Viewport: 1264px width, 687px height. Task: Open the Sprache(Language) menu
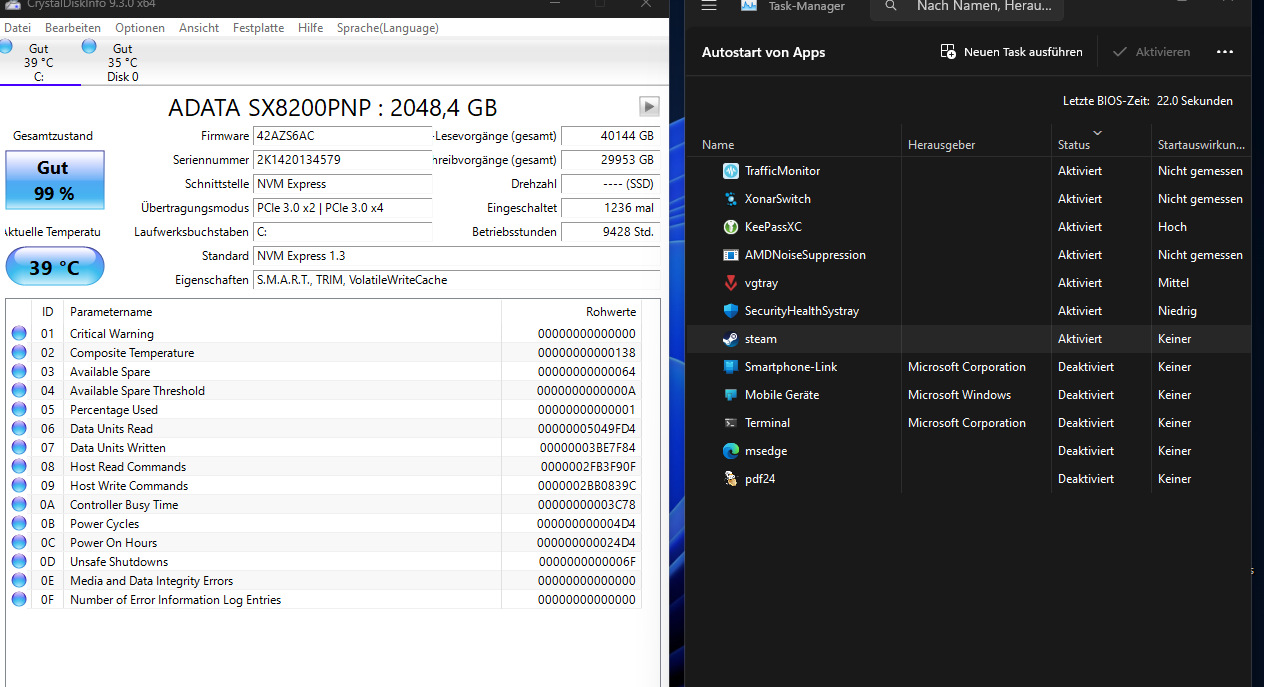coord(387,28)
